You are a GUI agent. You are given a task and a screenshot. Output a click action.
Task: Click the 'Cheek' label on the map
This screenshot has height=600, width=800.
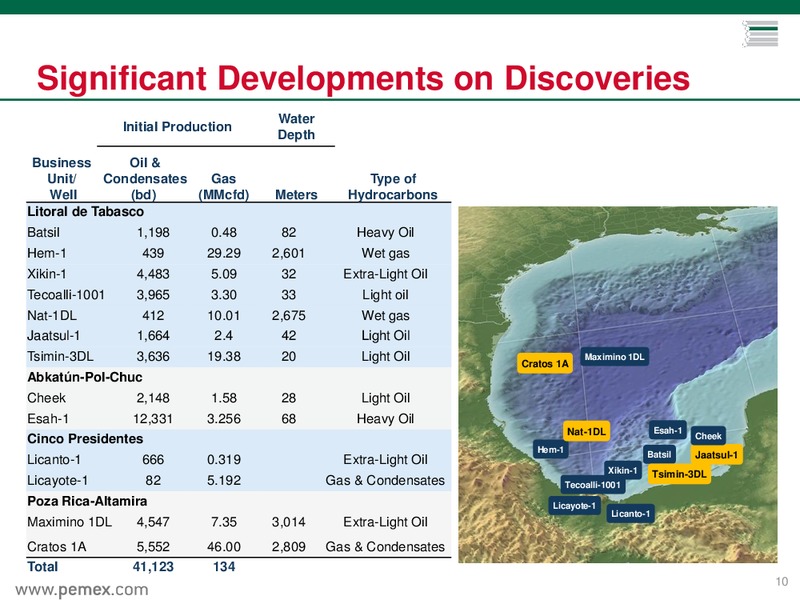pos(708,436)
